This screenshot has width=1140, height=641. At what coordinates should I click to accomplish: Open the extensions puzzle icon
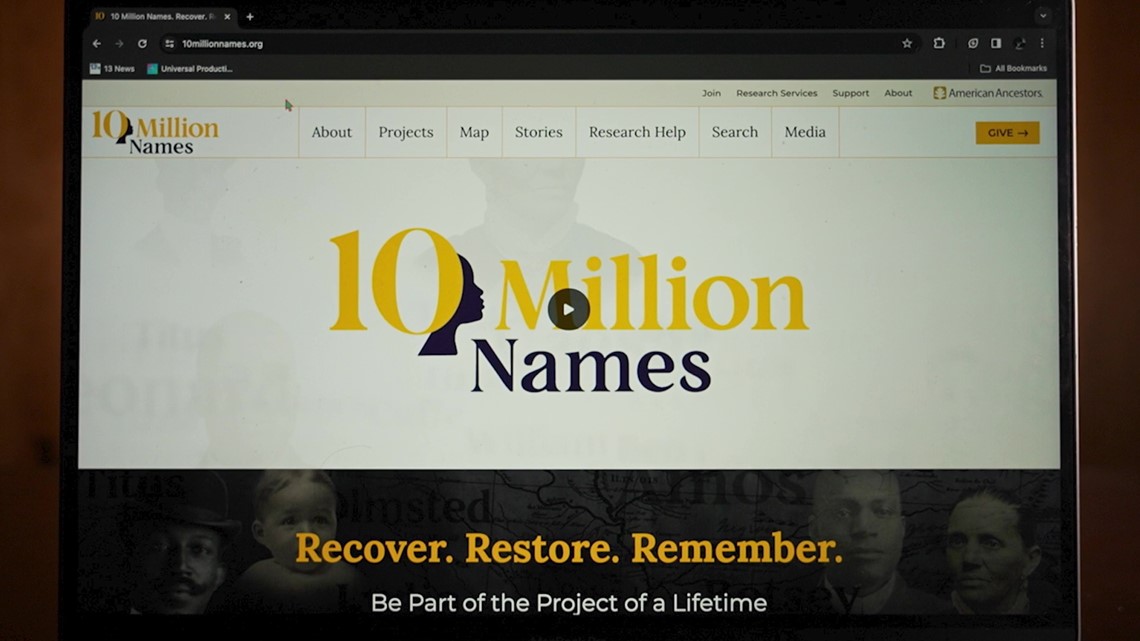pyautogui.click(x=939, y=44)
